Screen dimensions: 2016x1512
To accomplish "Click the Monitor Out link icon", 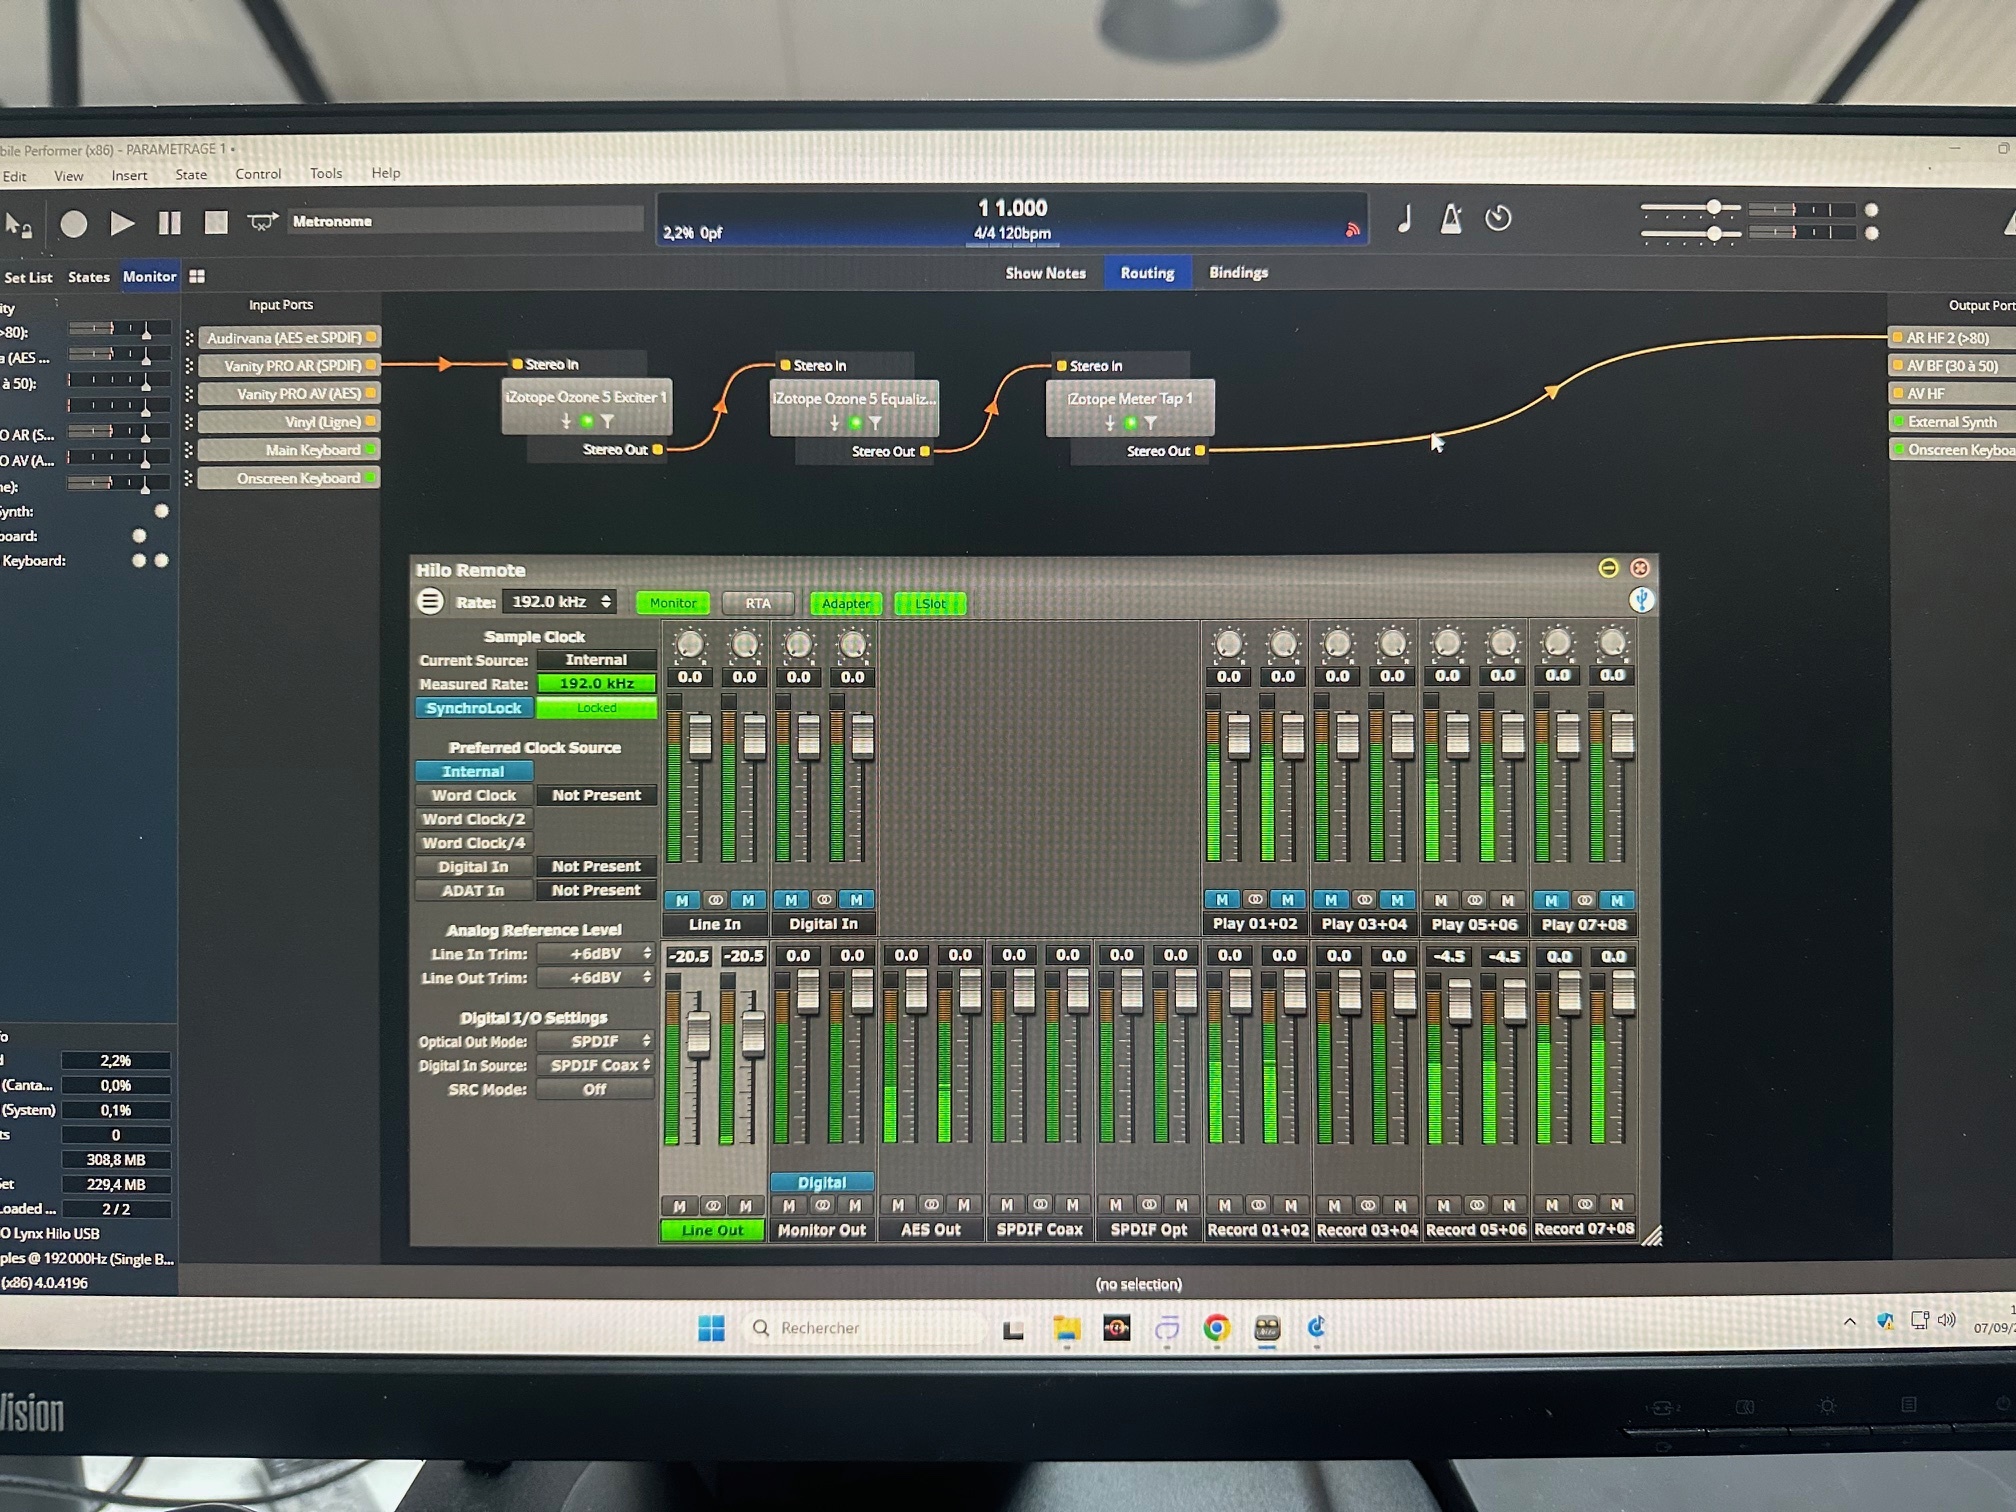I will click(822, 1205).
